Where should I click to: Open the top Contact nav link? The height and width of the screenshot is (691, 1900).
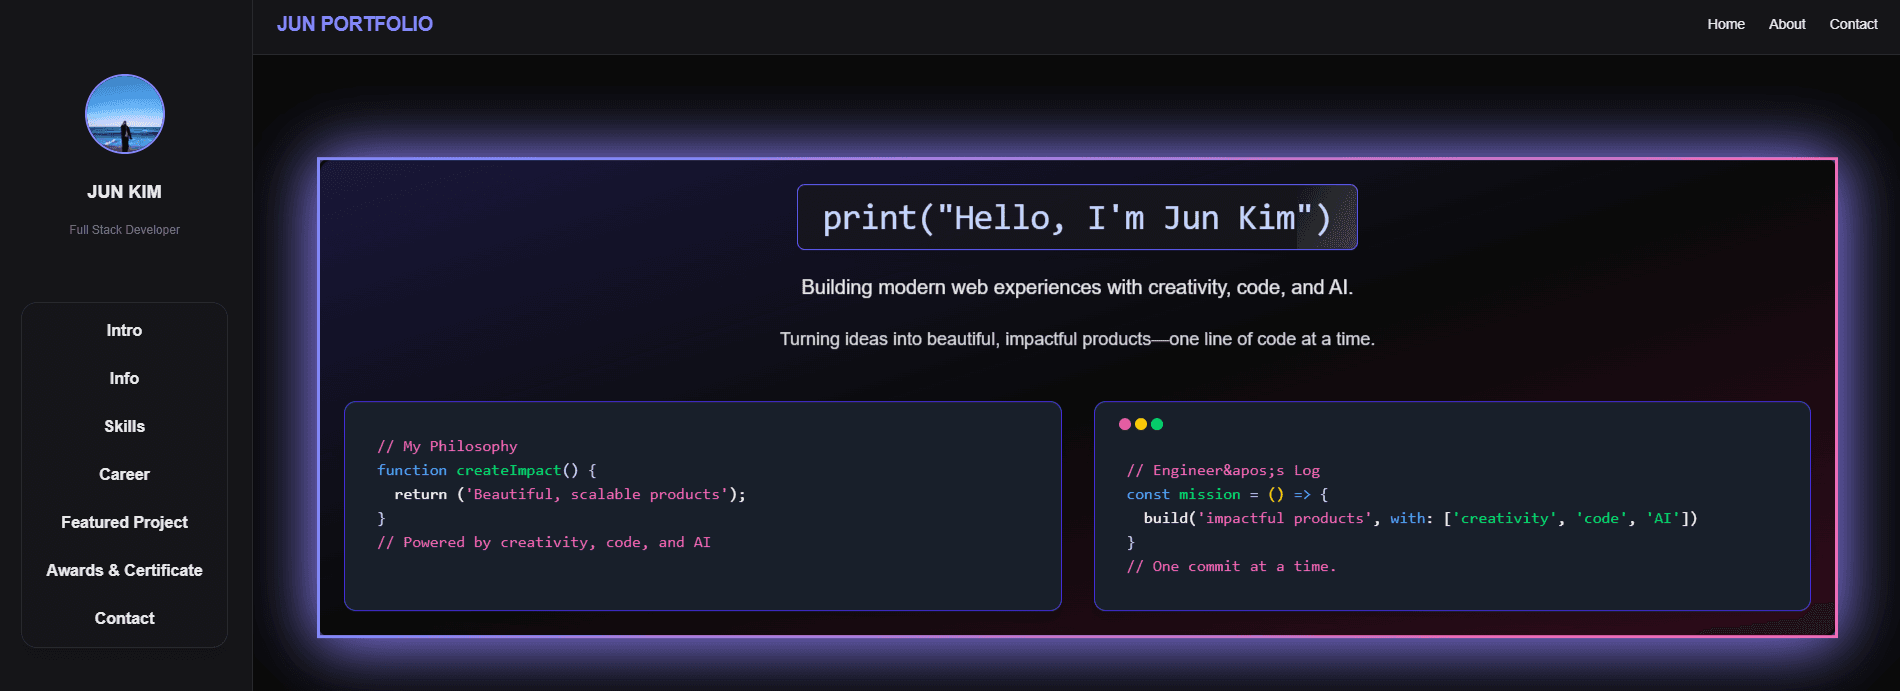1853,24
